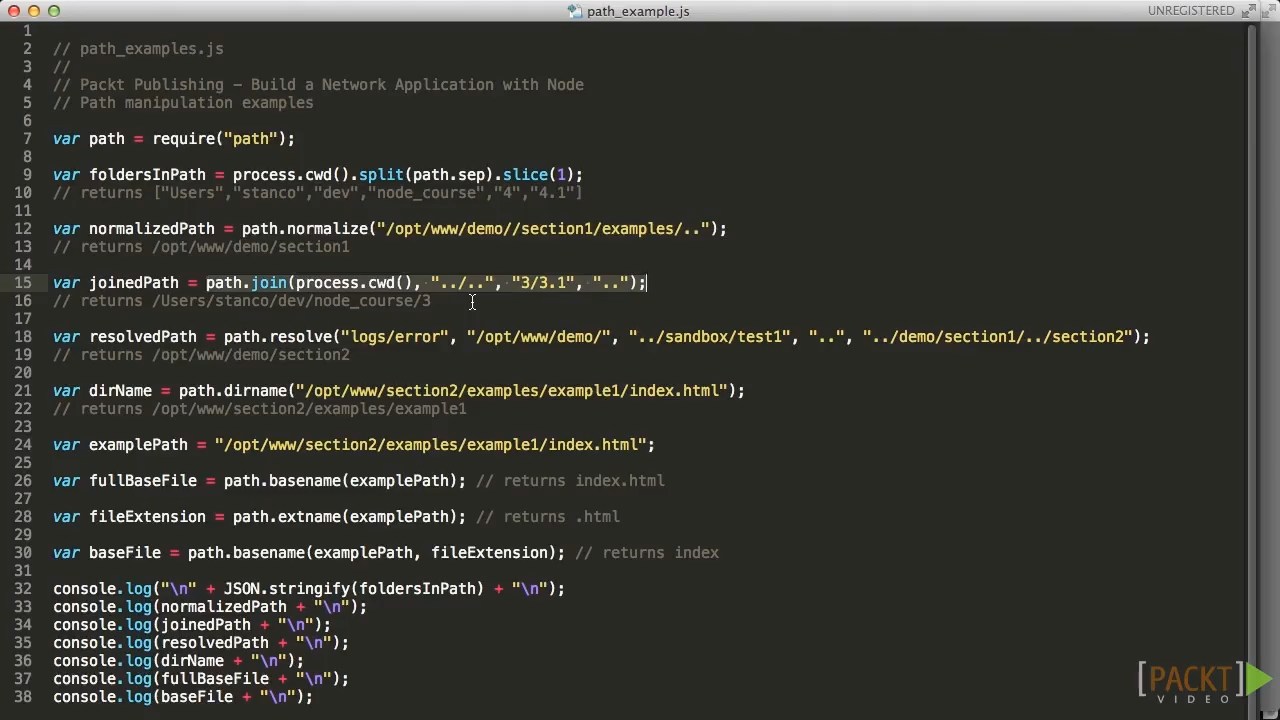Click the yellow minimize window button
Image resolution: width=1280 pixels, height=720 pixels.
(x=34, y=11)
